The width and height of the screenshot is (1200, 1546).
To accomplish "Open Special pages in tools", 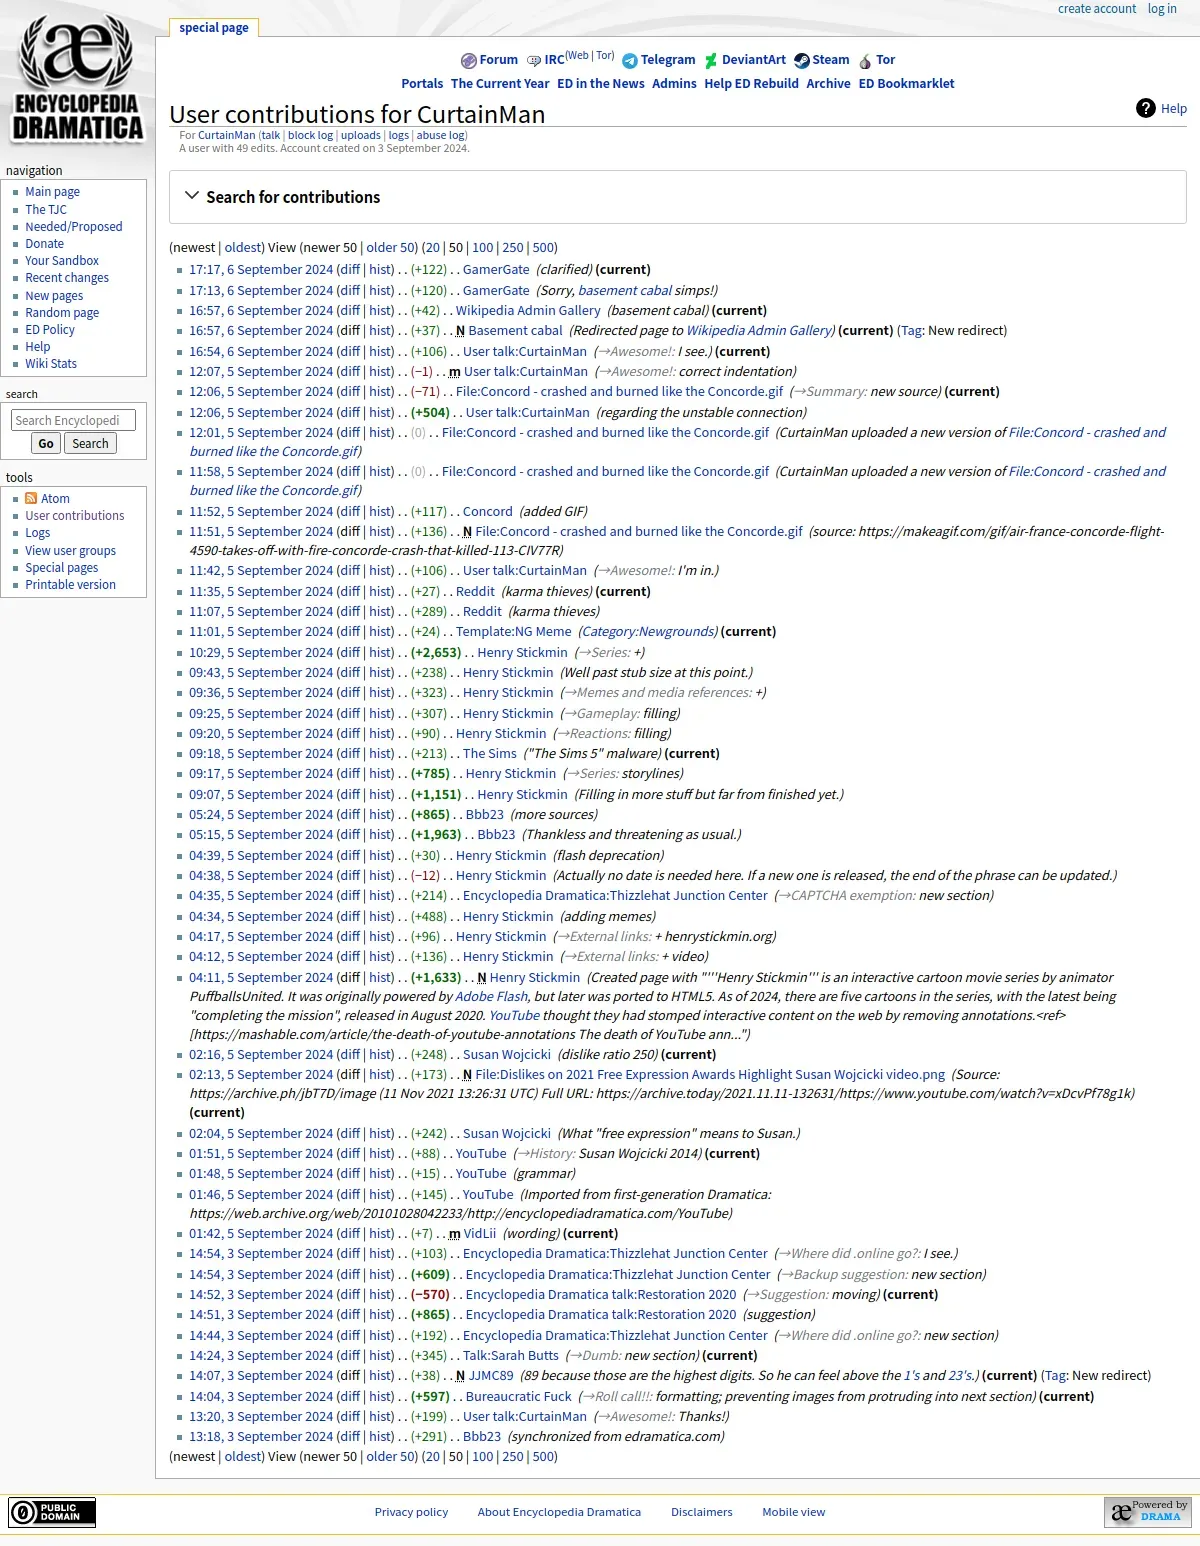I will 62,568.
